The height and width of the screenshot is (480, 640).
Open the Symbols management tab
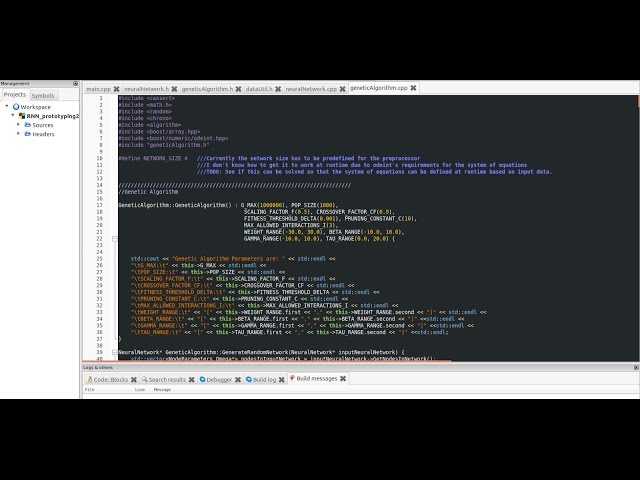pyautogui.click(x=43, y=96)
